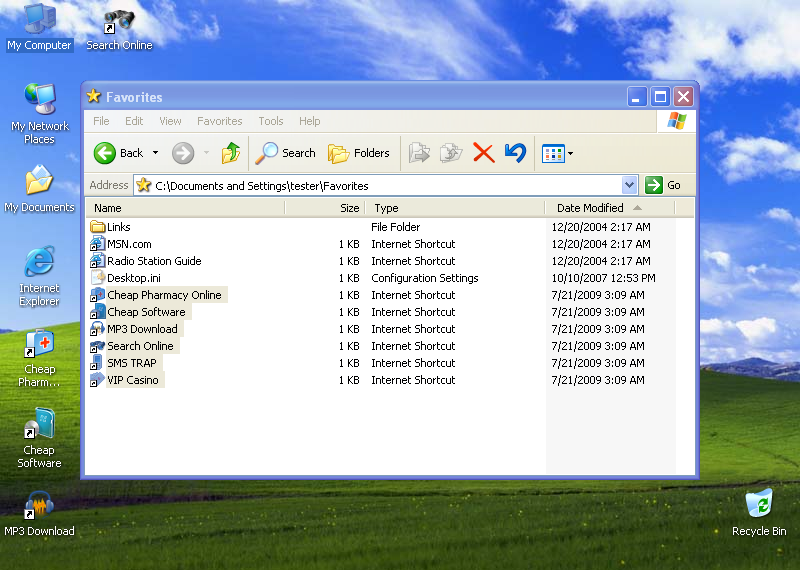Click the Copy To toolbar icon
This screenshot has height=570, width=800.
click(451, 153)
